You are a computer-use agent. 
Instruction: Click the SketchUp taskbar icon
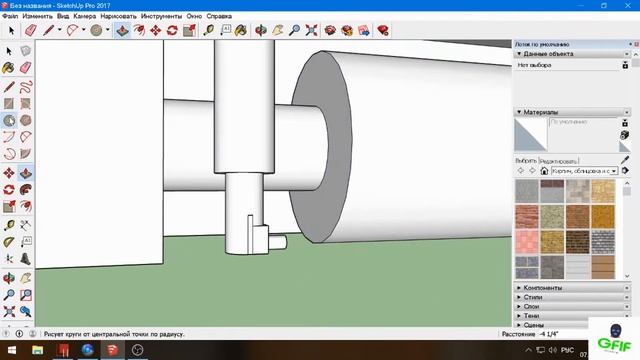[112, 350]
